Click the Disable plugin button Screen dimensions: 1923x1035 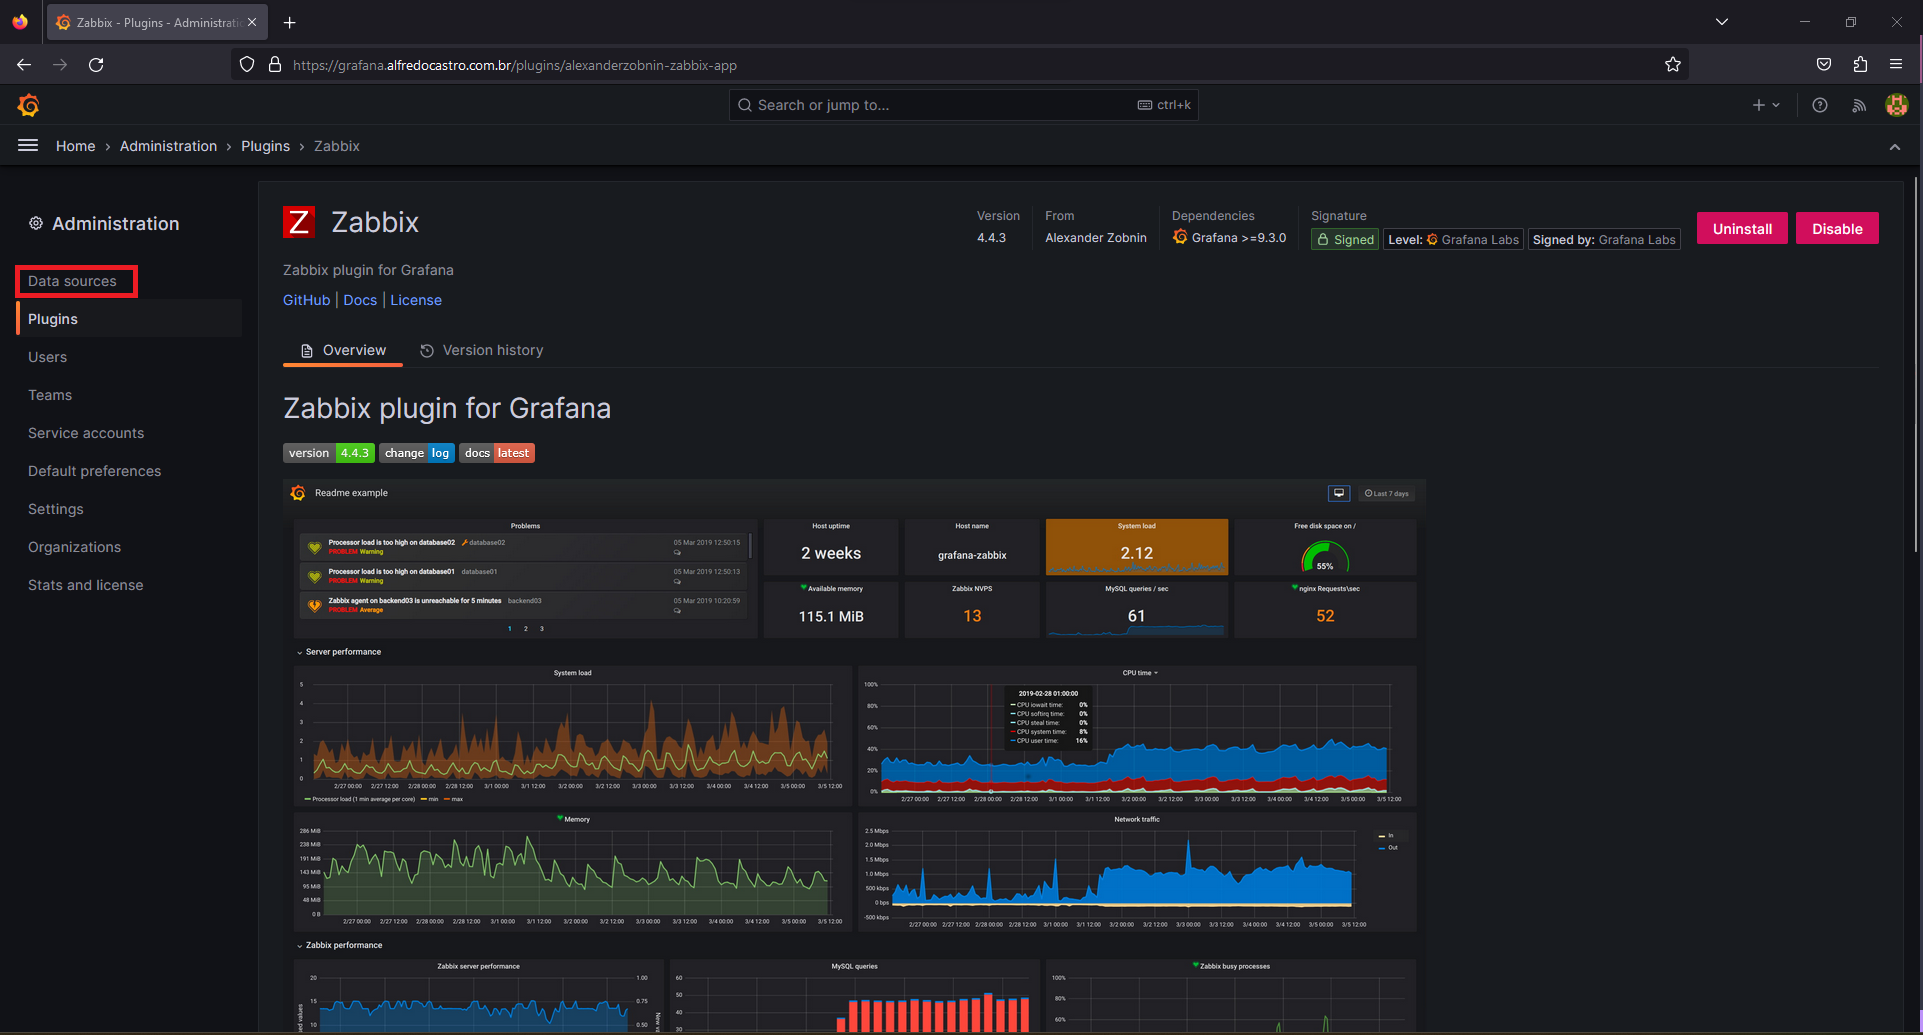(1837, 228)
